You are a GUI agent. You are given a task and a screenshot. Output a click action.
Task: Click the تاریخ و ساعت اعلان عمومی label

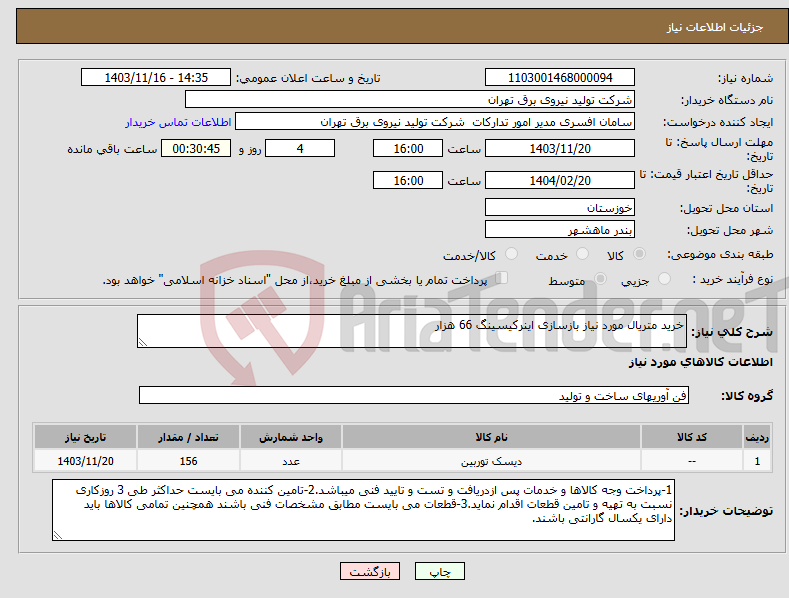(308, 79)
